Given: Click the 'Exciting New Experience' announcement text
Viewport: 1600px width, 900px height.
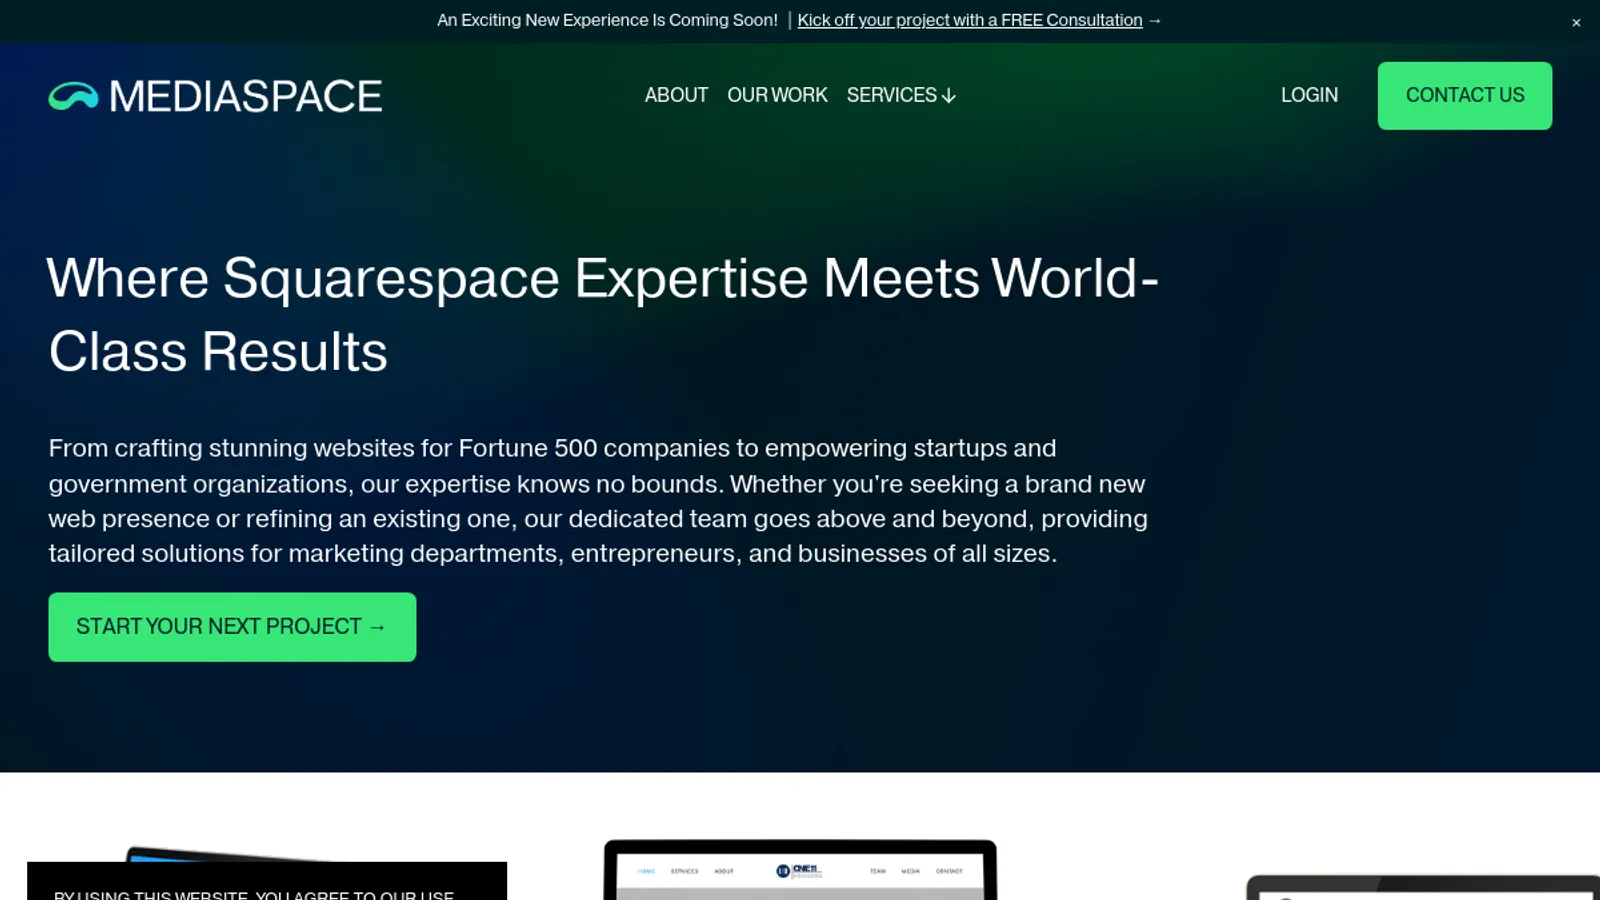Looking at the screenshot, I should (x=607, y=20).
